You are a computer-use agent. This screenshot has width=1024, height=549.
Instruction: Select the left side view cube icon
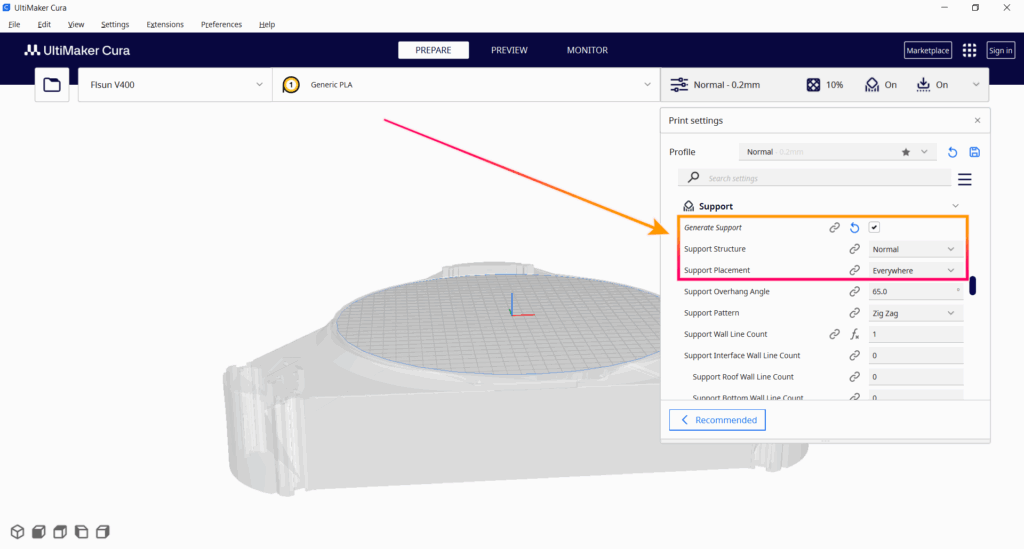(x=82, y=532)
